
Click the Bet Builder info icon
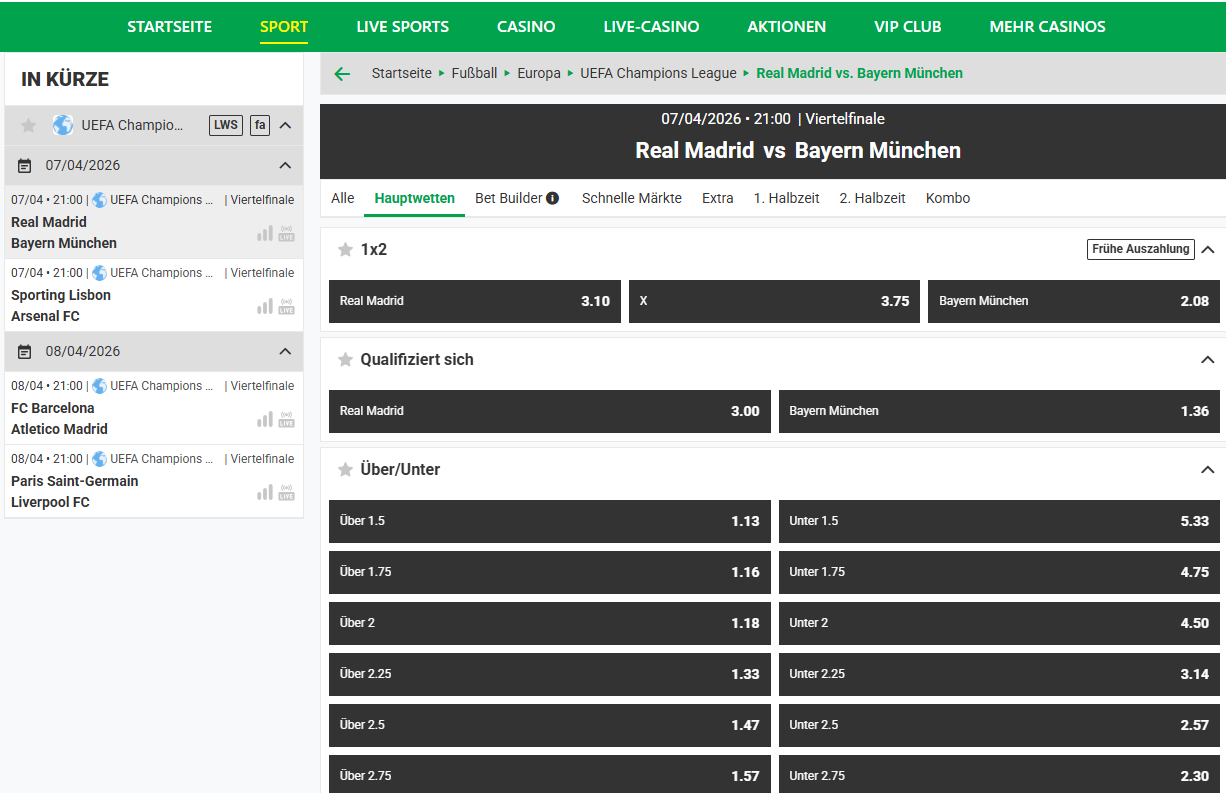click(x=553, y=198)
